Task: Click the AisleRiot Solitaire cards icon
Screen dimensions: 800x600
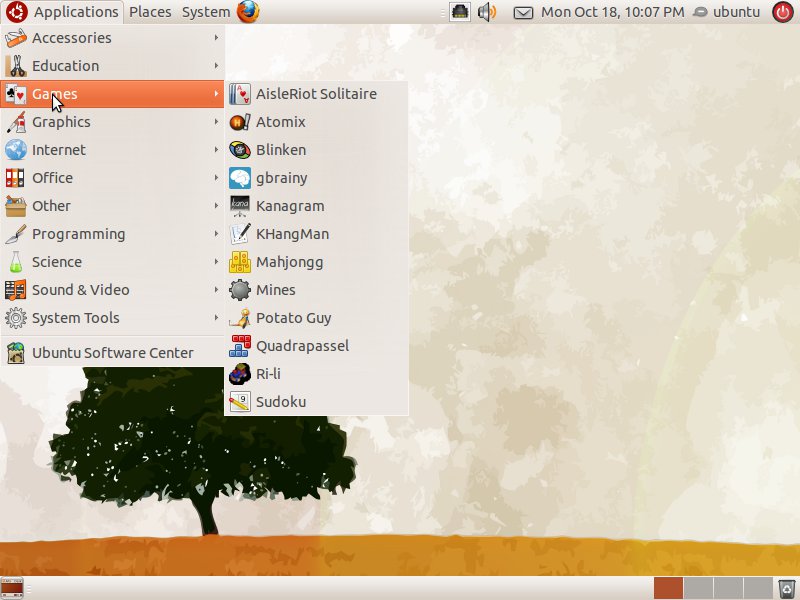Action: [x=240, y=94]
